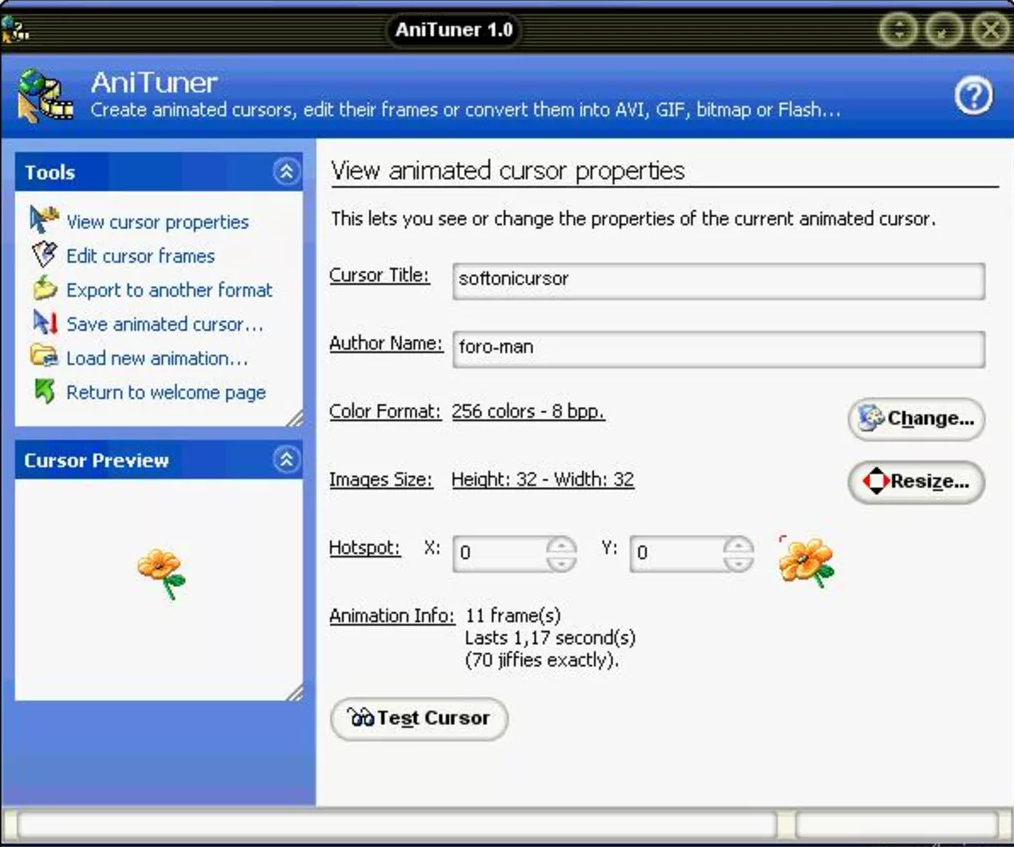Click the Change… color format button
This screenshot has width=1014, height=847.
pyautogui.click(x=916, y=419)
